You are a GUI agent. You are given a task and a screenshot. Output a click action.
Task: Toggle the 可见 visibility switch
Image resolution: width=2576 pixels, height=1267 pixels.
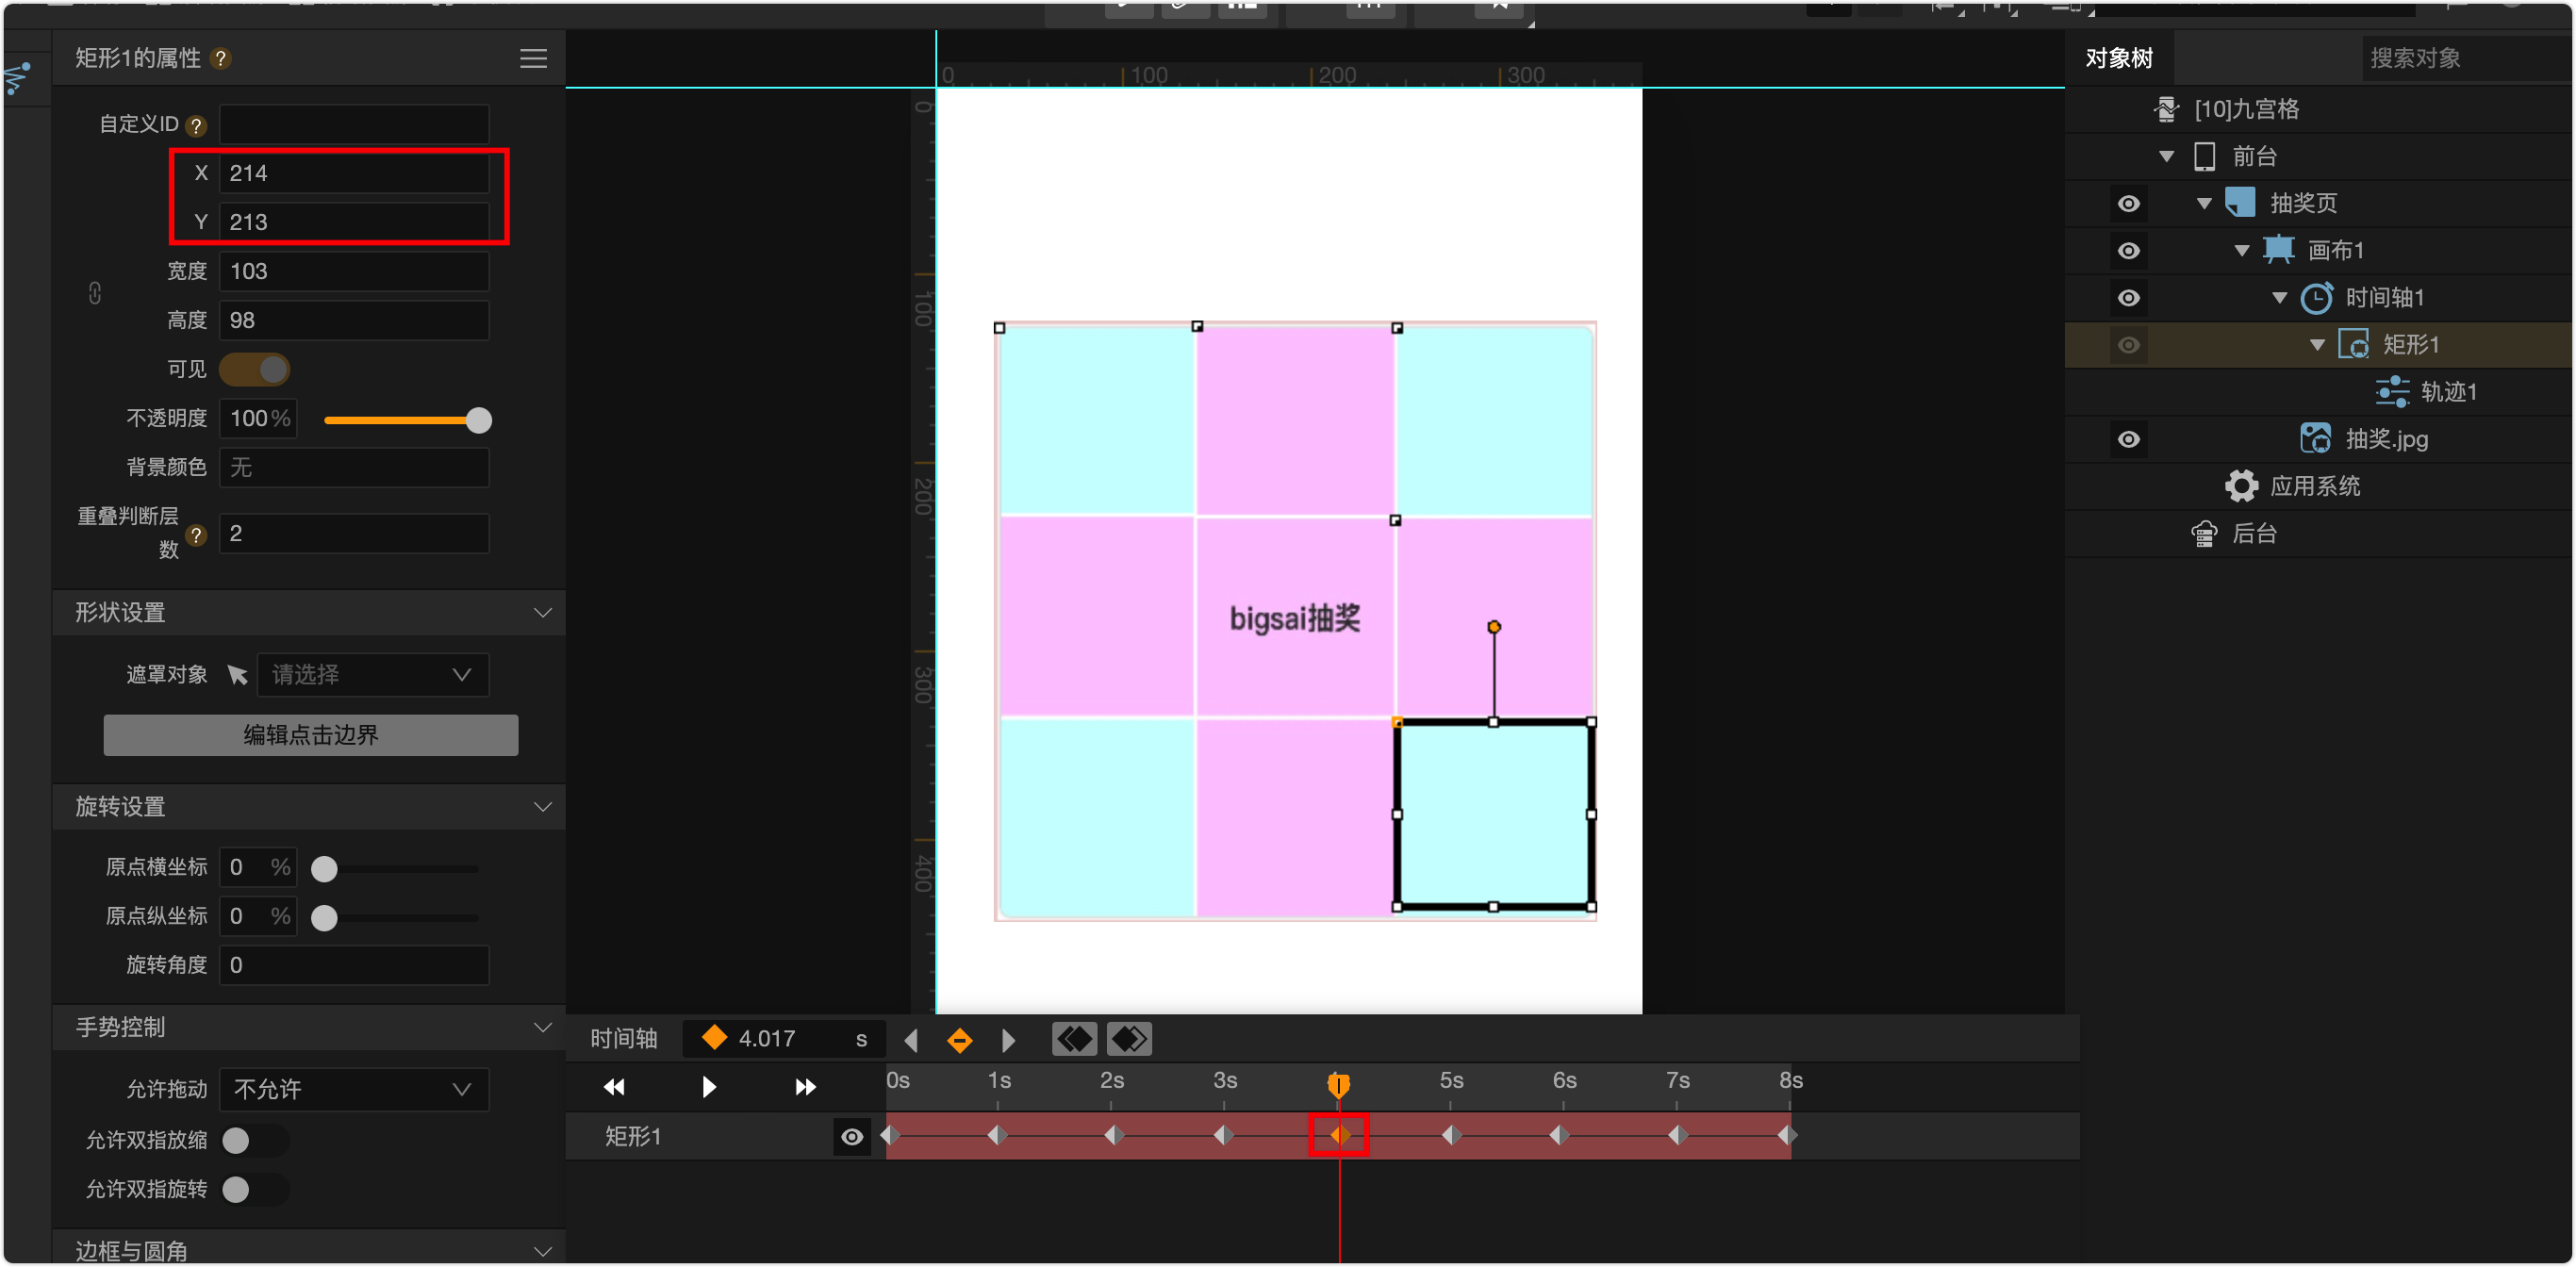255,370
